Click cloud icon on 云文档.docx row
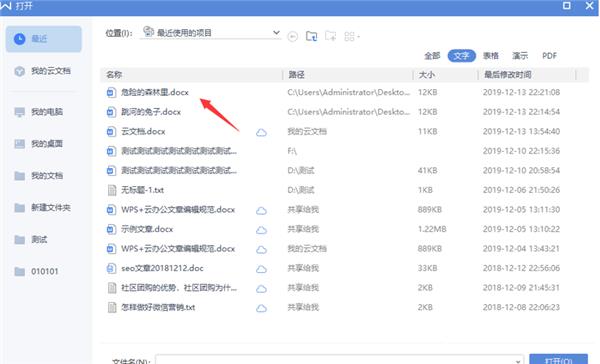Image resolution: width=600 pixels, height=364 pixels. tap(261, 132)
